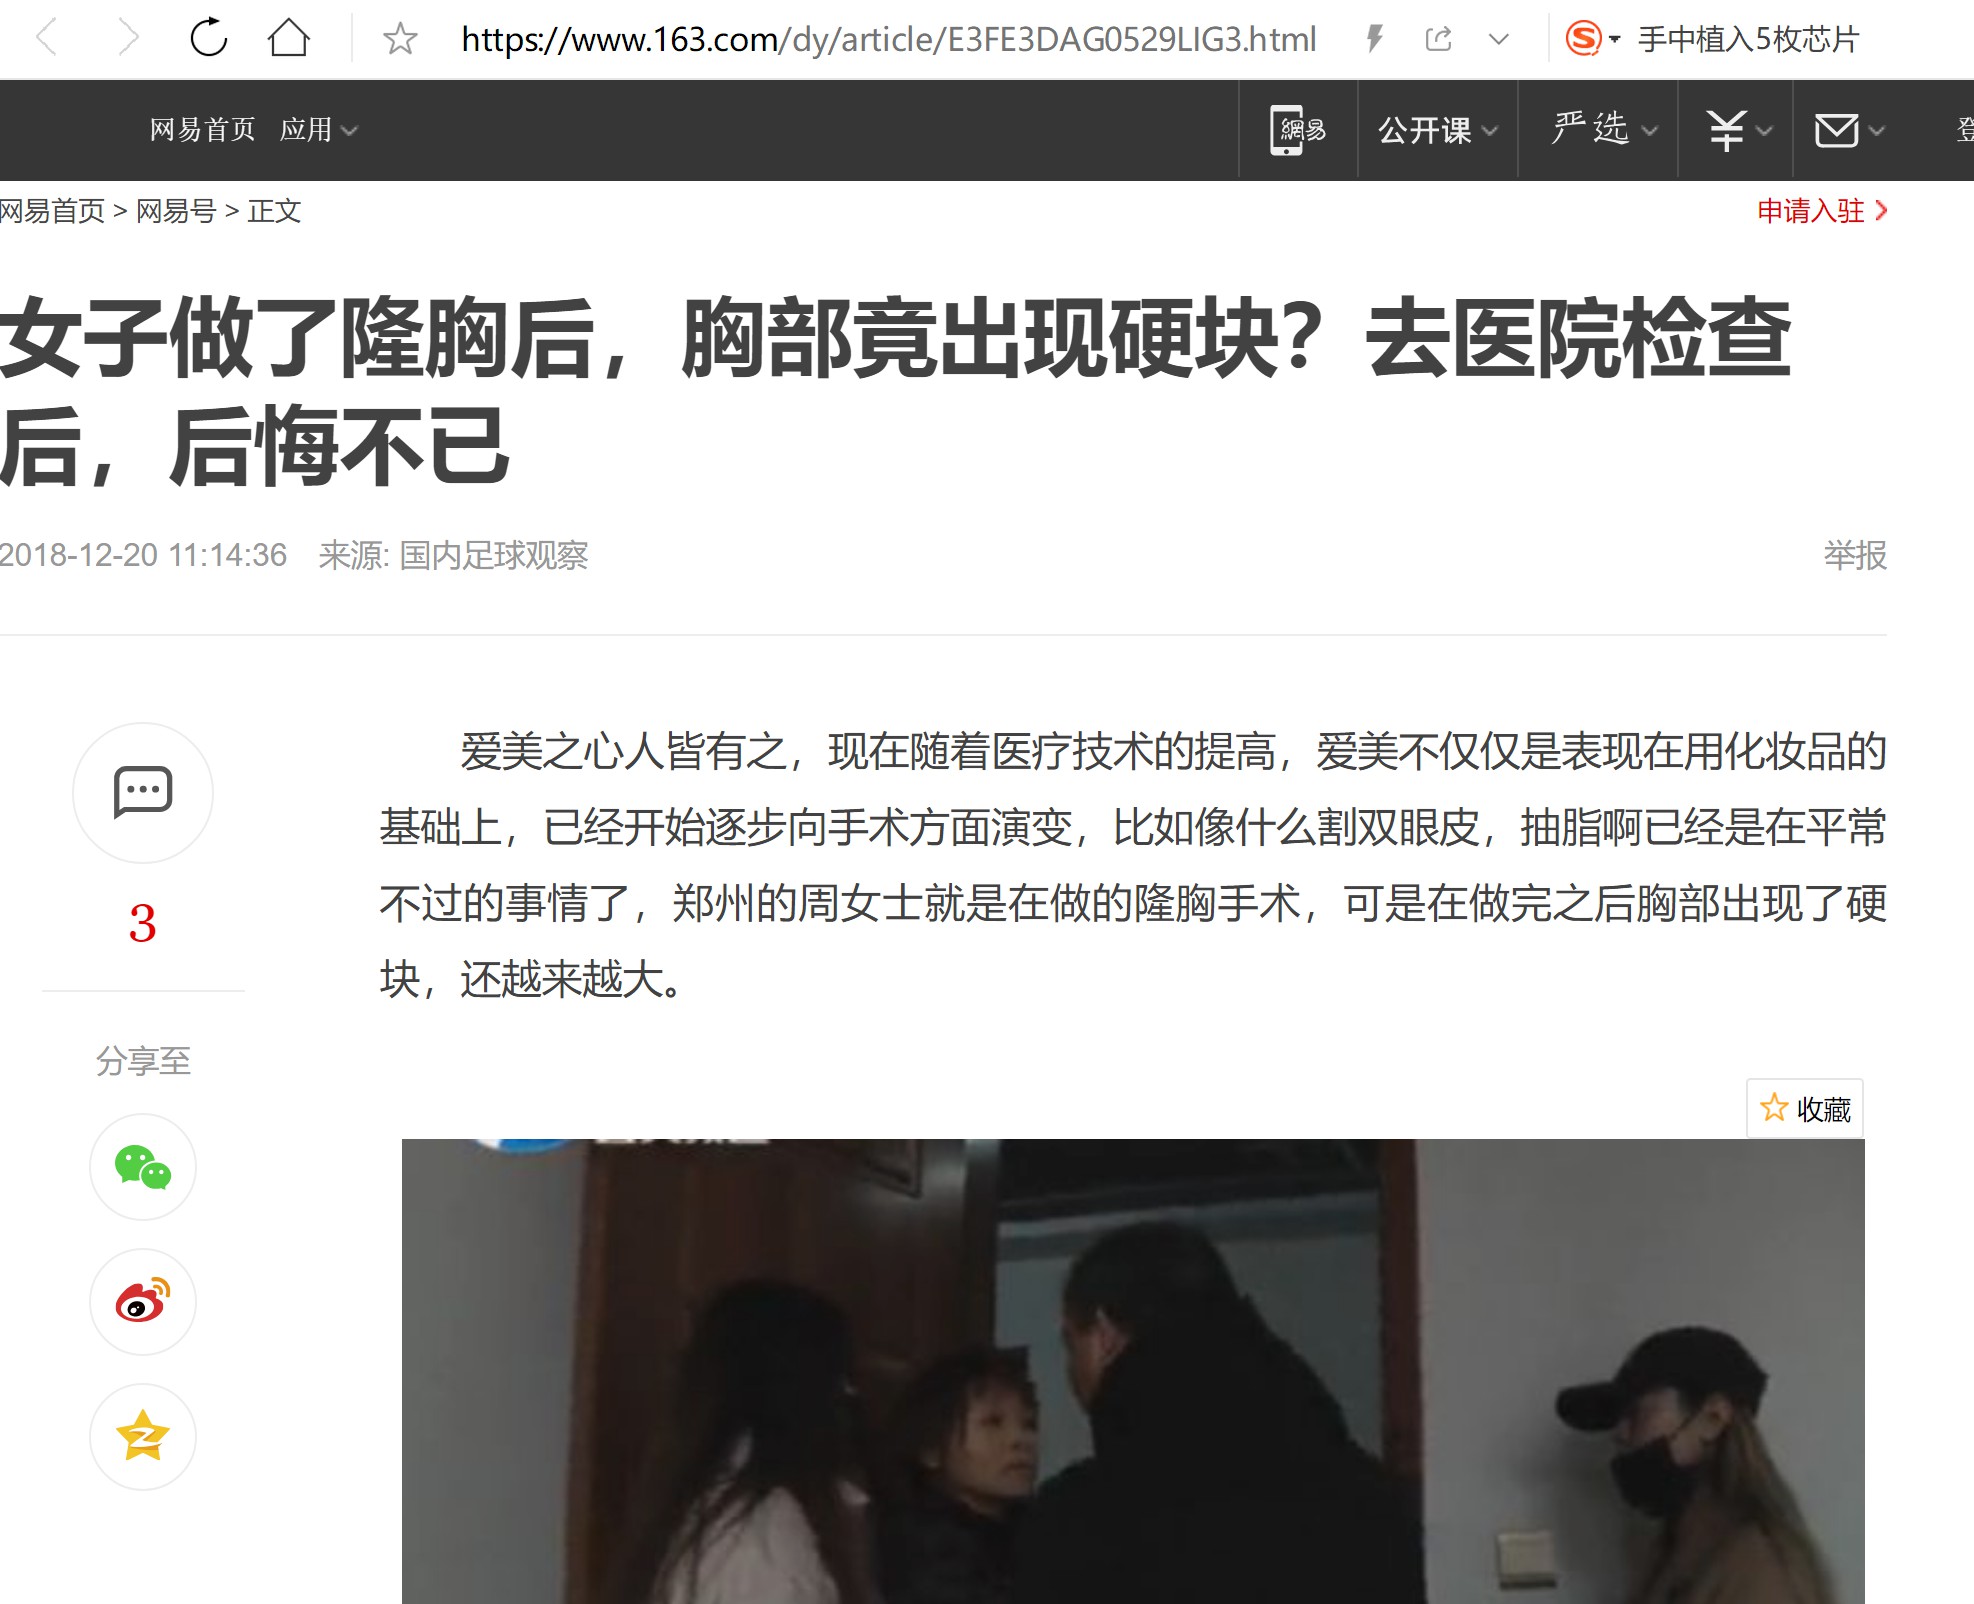1974x1604 pixels.
Task: Go to browser home page icon
Action: point(288,38)
